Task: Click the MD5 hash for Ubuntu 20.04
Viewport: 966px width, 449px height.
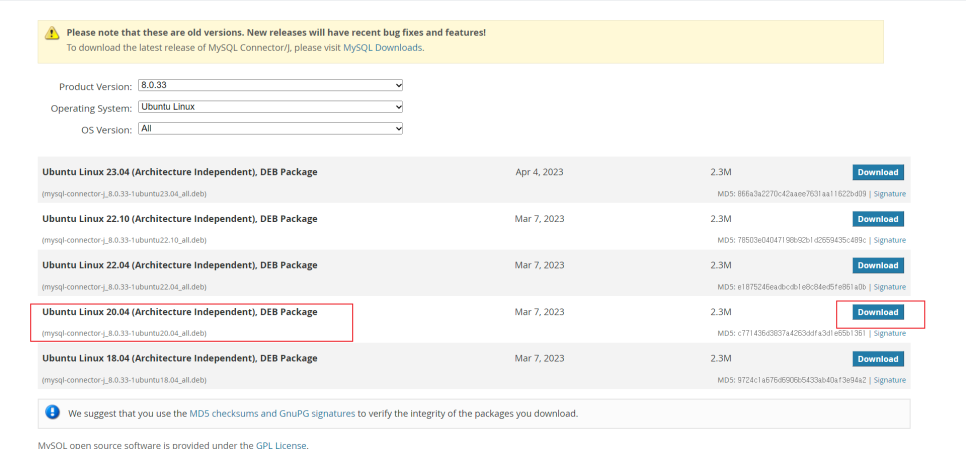Action: [800, 333]
